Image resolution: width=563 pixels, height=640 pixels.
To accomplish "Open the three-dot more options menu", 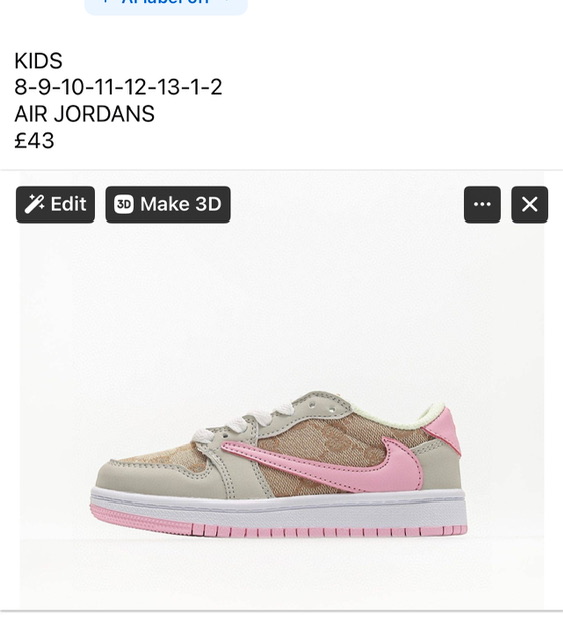I will (x=482, y=204).
